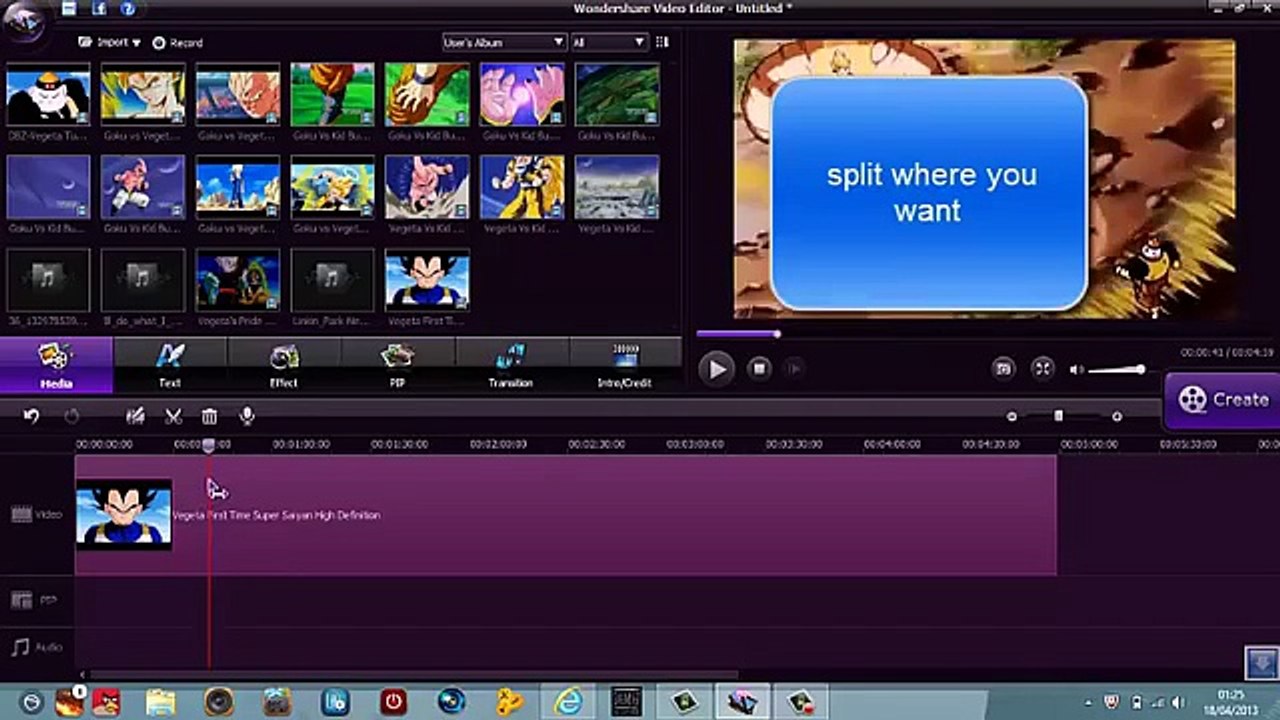This screenshot has height=720, width=1280.
Task: Switch to the Transition tab
Action: point(511,365)
